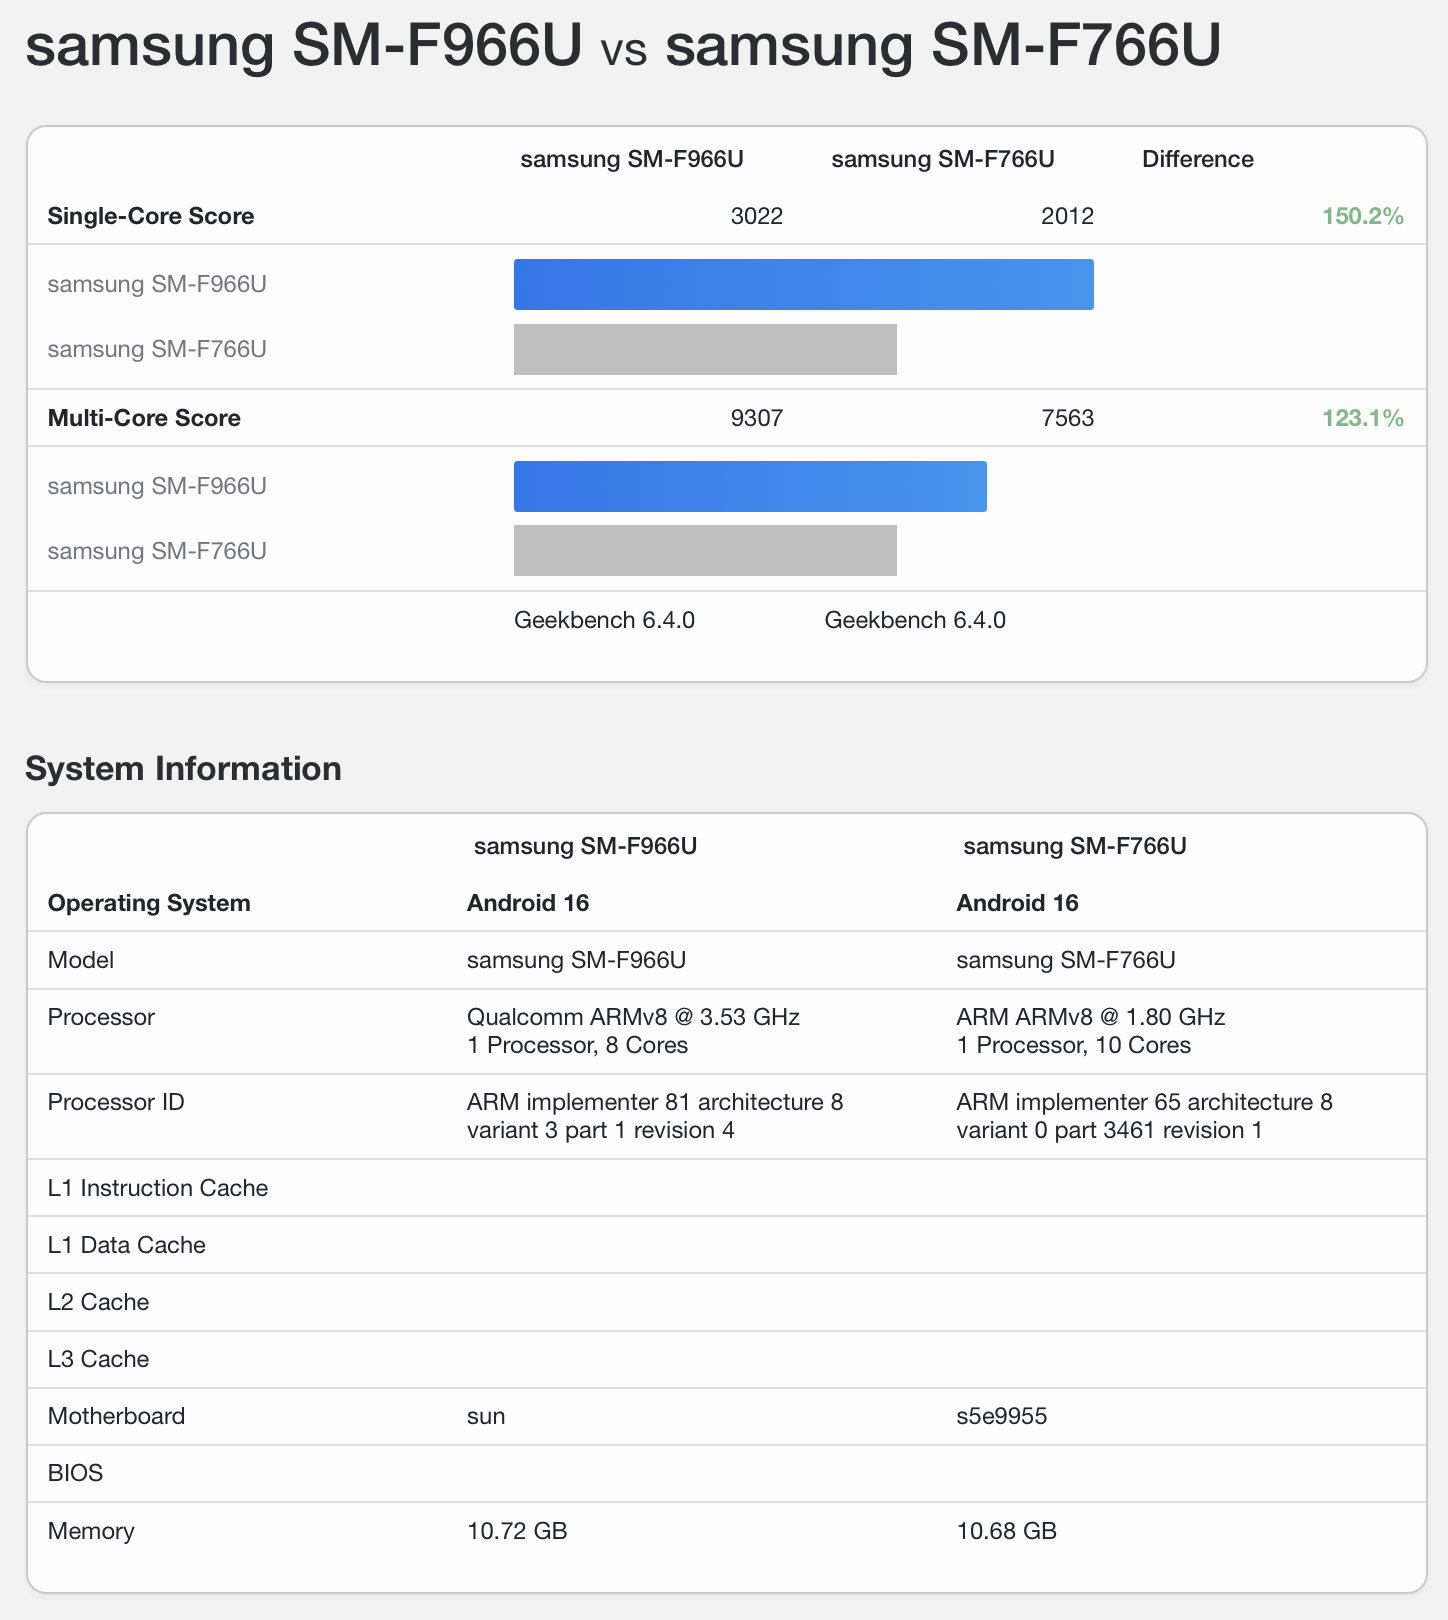This screenshot has height=1620, width=1448.
Task: Click the motherboard value 's5e9955'
Action: coord(1002,1416)
